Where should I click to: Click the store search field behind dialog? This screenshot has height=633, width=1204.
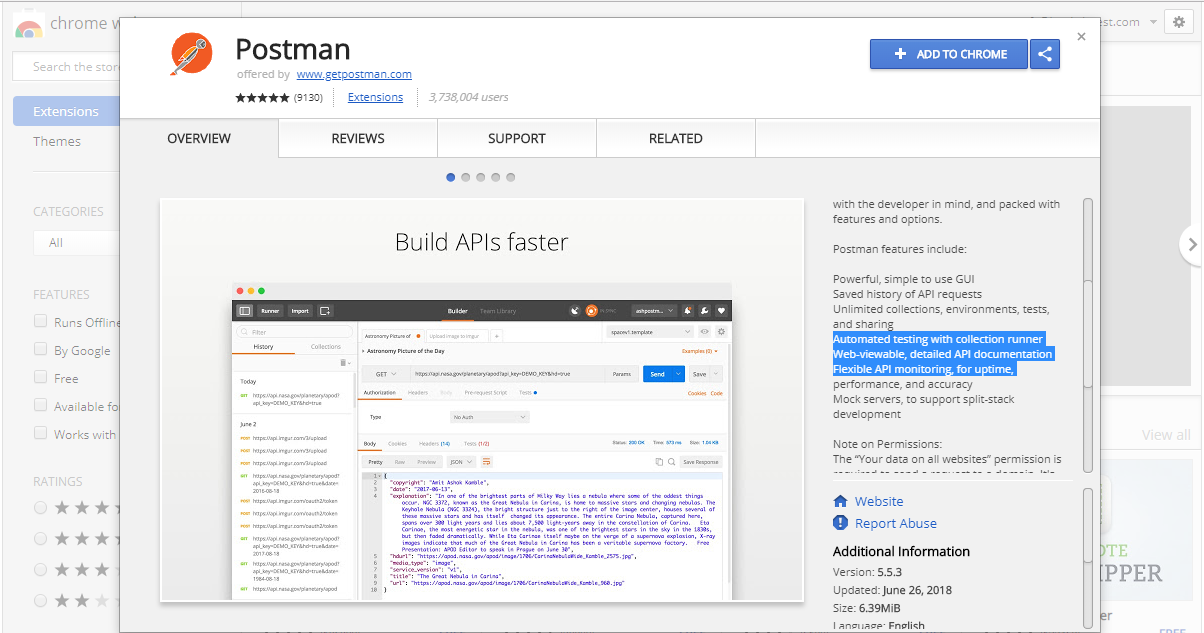(67, 67)
